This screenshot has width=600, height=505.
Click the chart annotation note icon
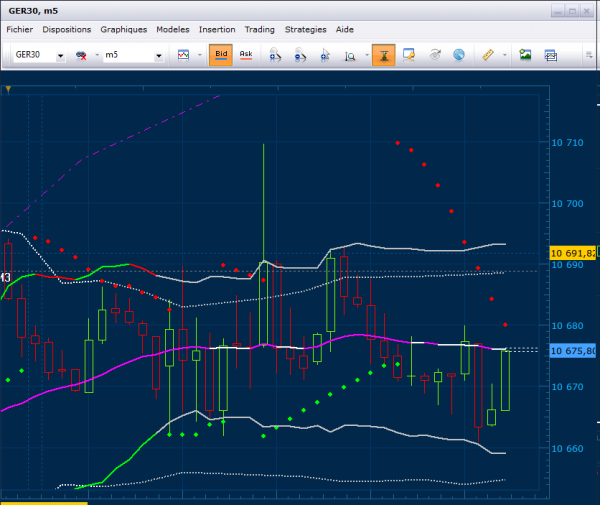[x=409, y=55]
